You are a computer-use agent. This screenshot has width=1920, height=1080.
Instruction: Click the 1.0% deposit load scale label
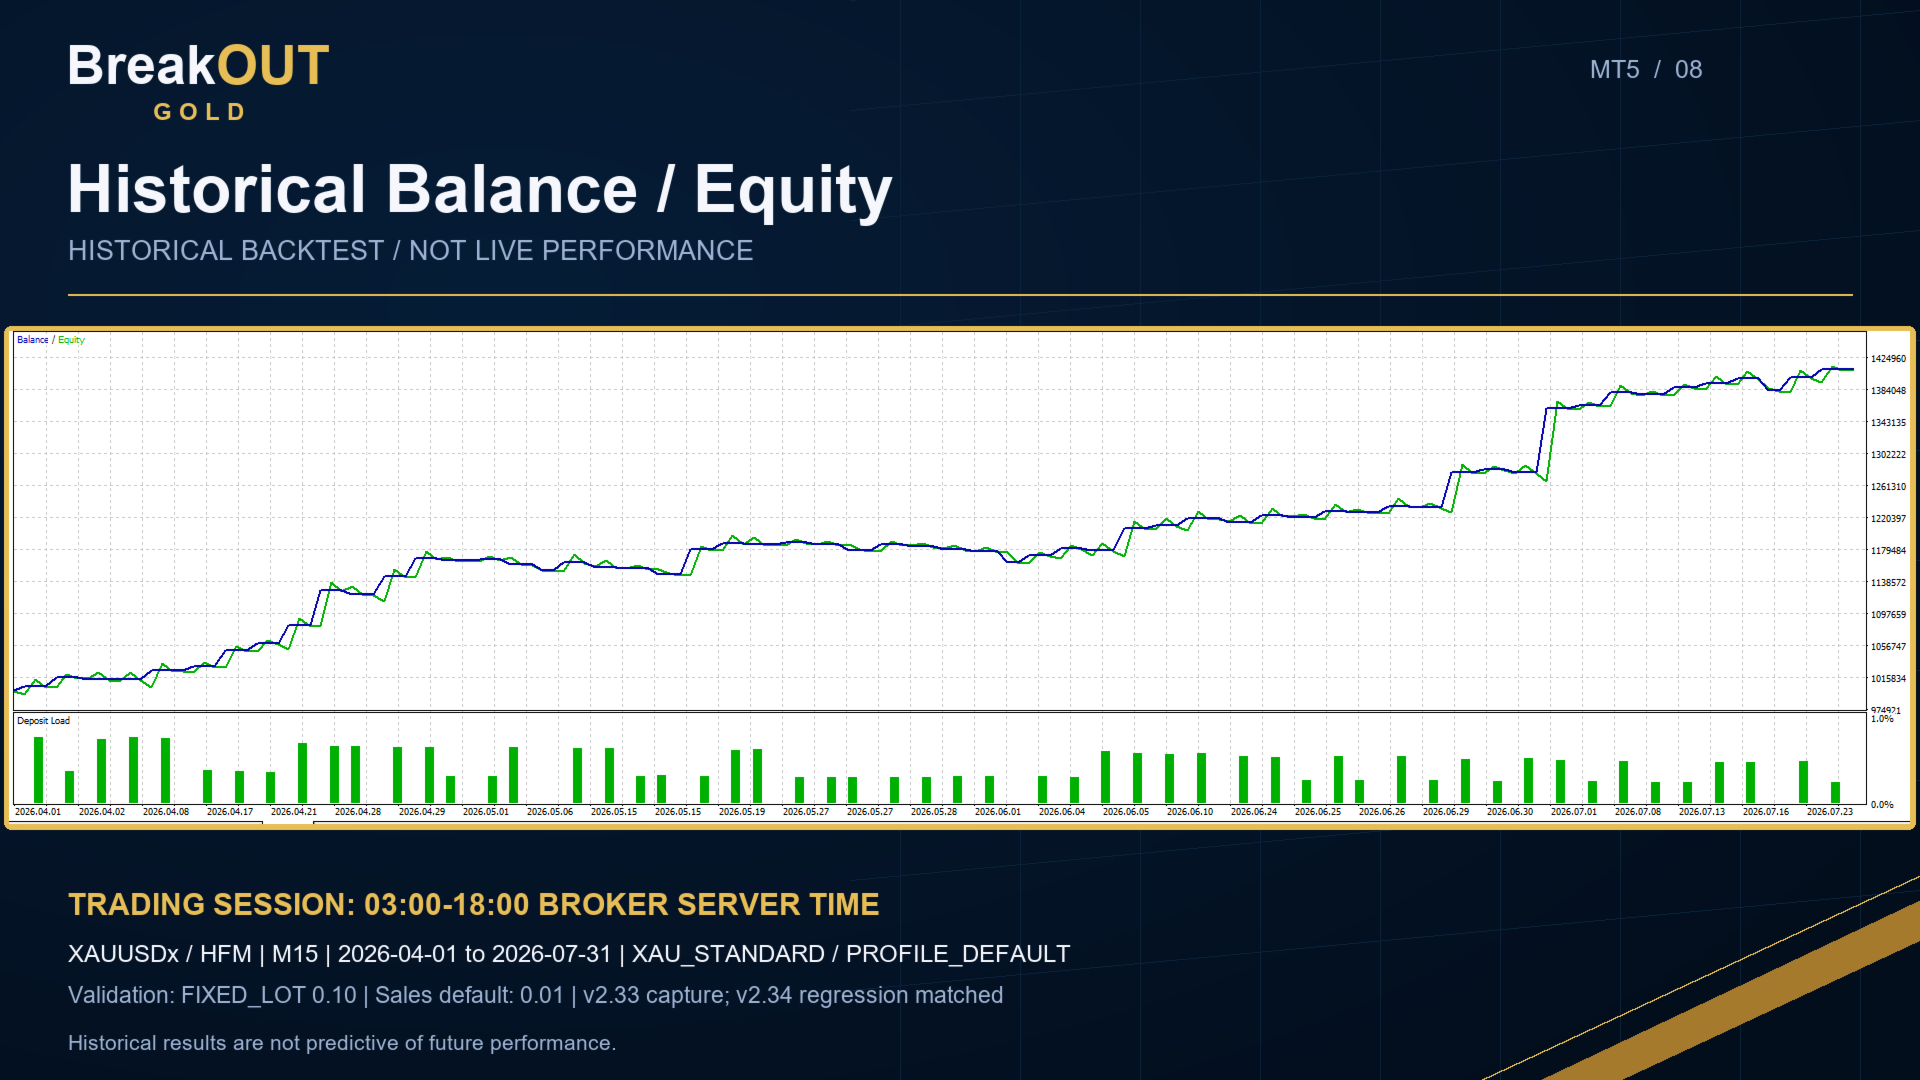click(x=1882, y=719)
